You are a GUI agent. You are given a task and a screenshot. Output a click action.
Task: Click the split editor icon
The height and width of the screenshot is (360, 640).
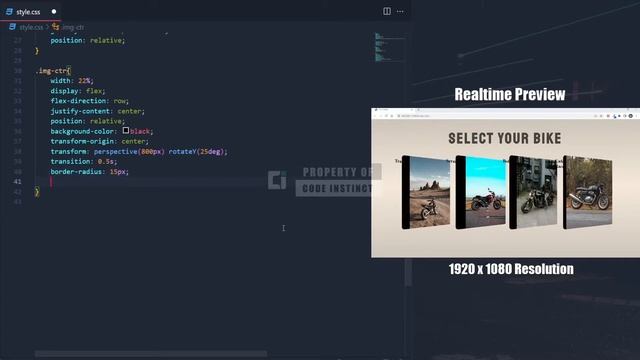[387, 11]
